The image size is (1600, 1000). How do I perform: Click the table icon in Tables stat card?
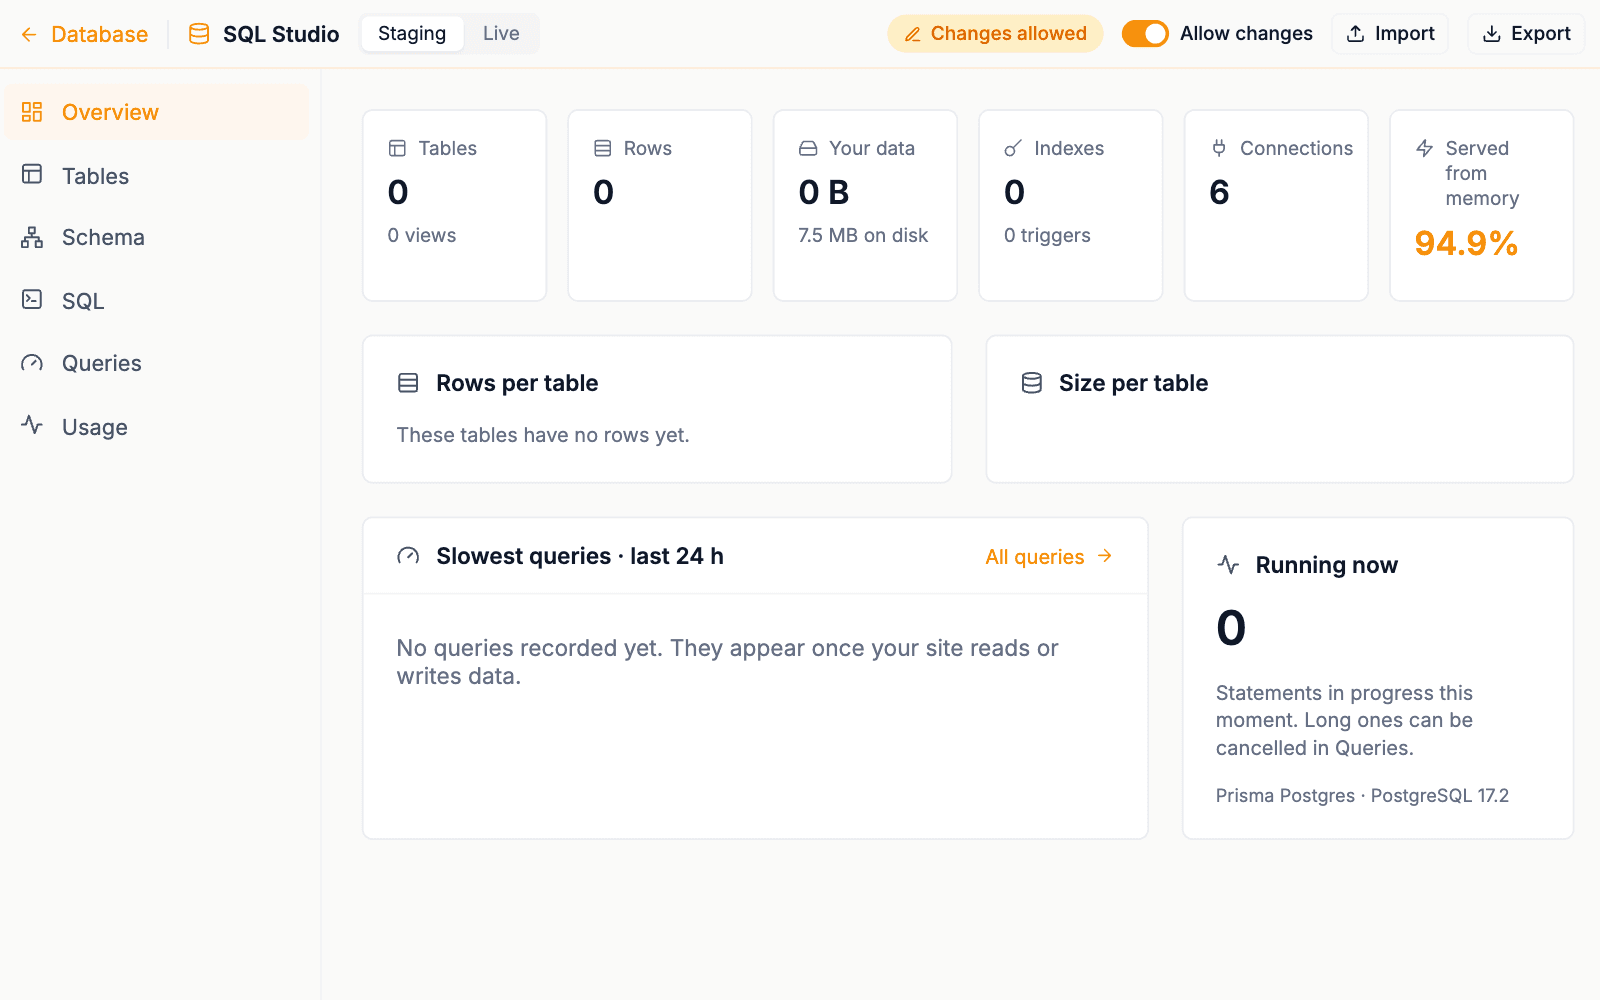point(397,148)
